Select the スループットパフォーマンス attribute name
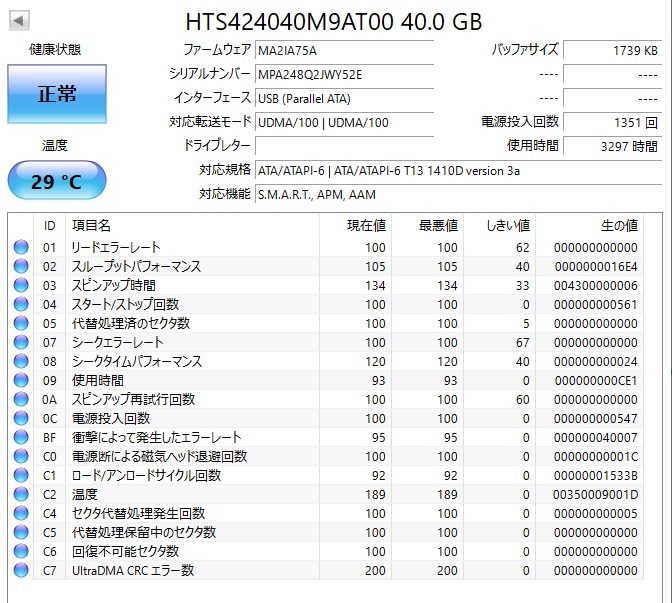The height and width of the screenshot is (603, 672). point(136,266)
